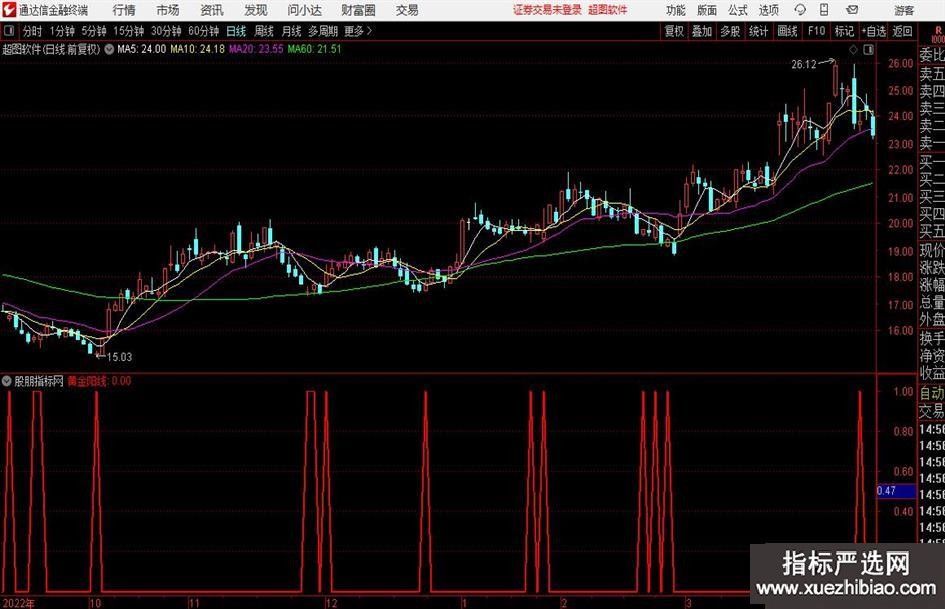Open the mobile phone icon
The image size is (945, 609).
click(x=824, y=10)
